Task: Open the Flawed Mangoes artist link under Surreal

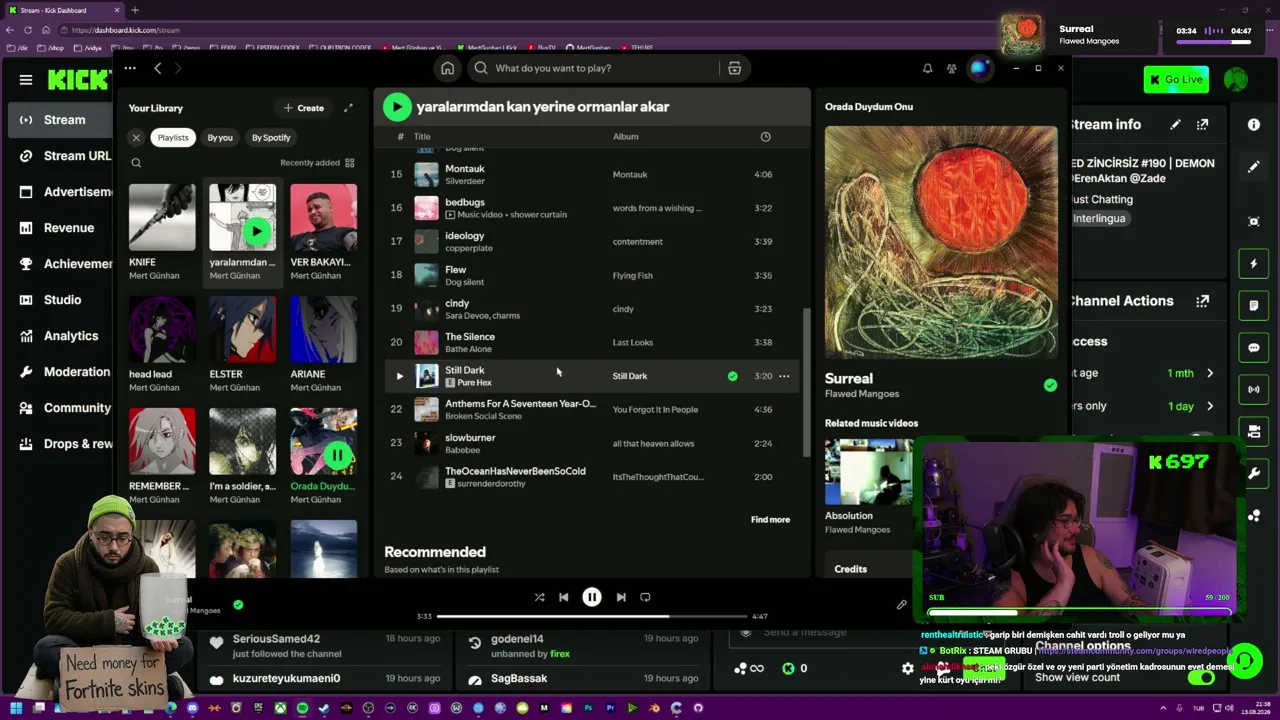Action: pos(862,394)
